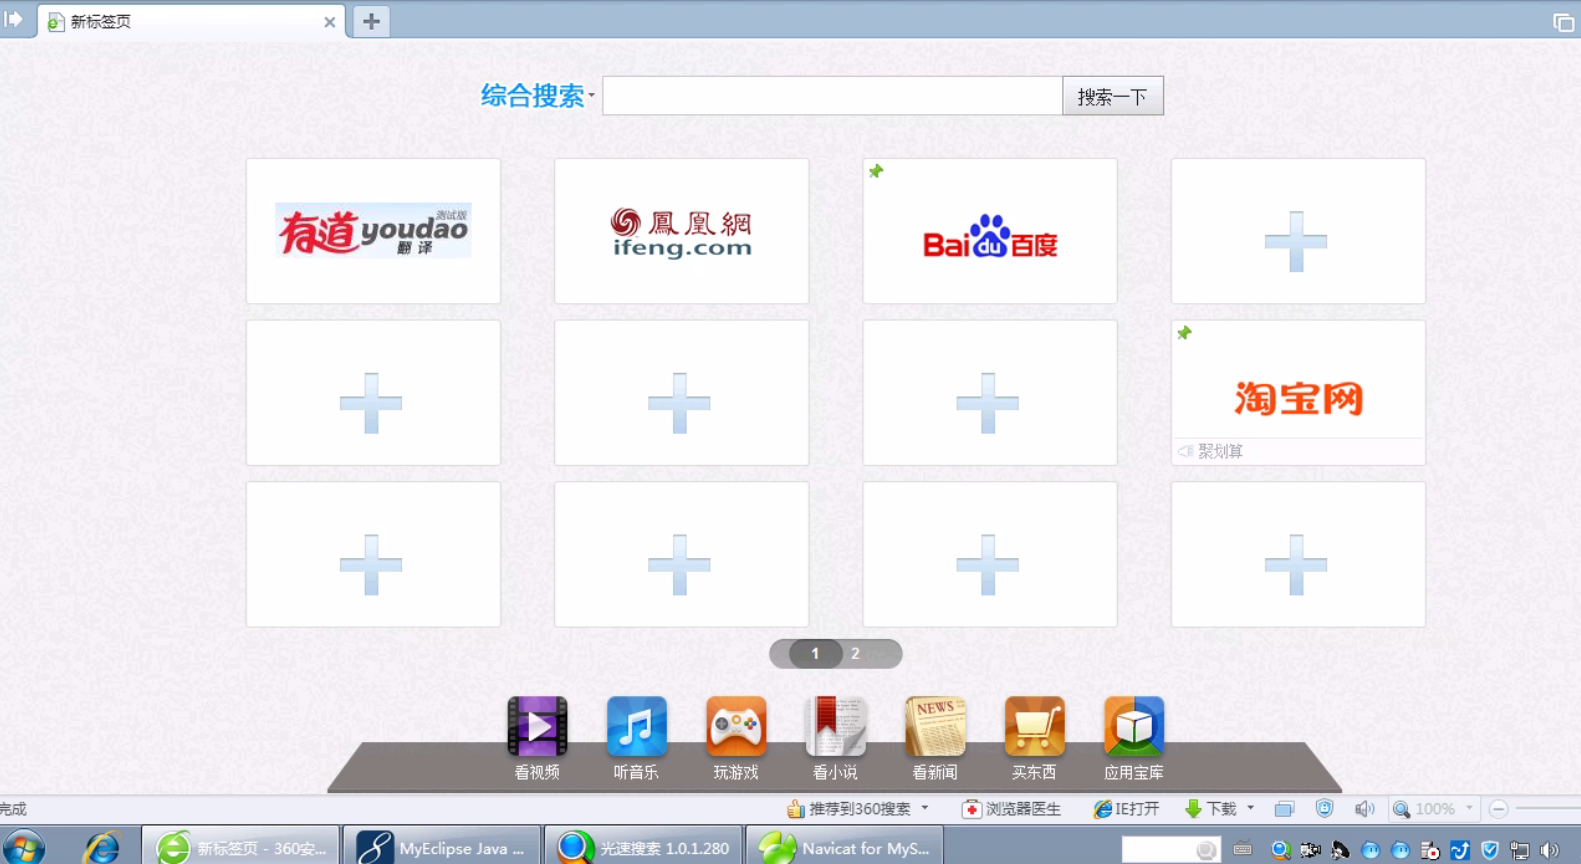Open the 看小说 novel book icon
This screenshot has width=1581, height=864.
pyautogui.click(x=835, y=726)
